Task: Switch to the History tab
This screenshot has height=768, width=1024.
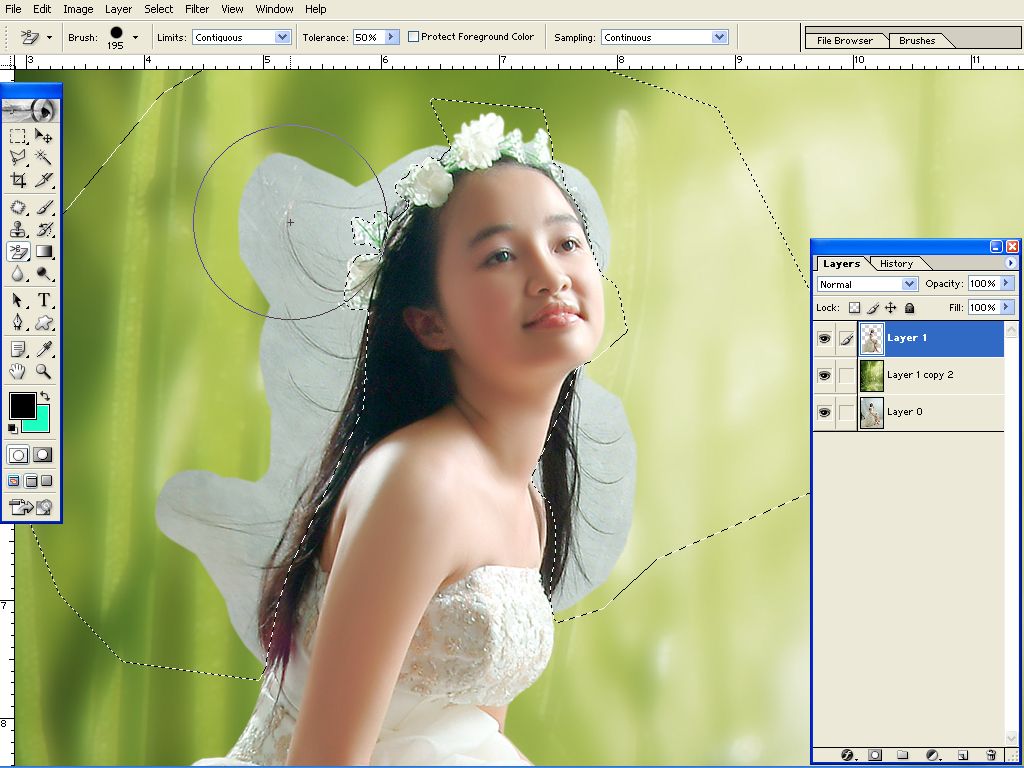Action: (x=896, y=264)
